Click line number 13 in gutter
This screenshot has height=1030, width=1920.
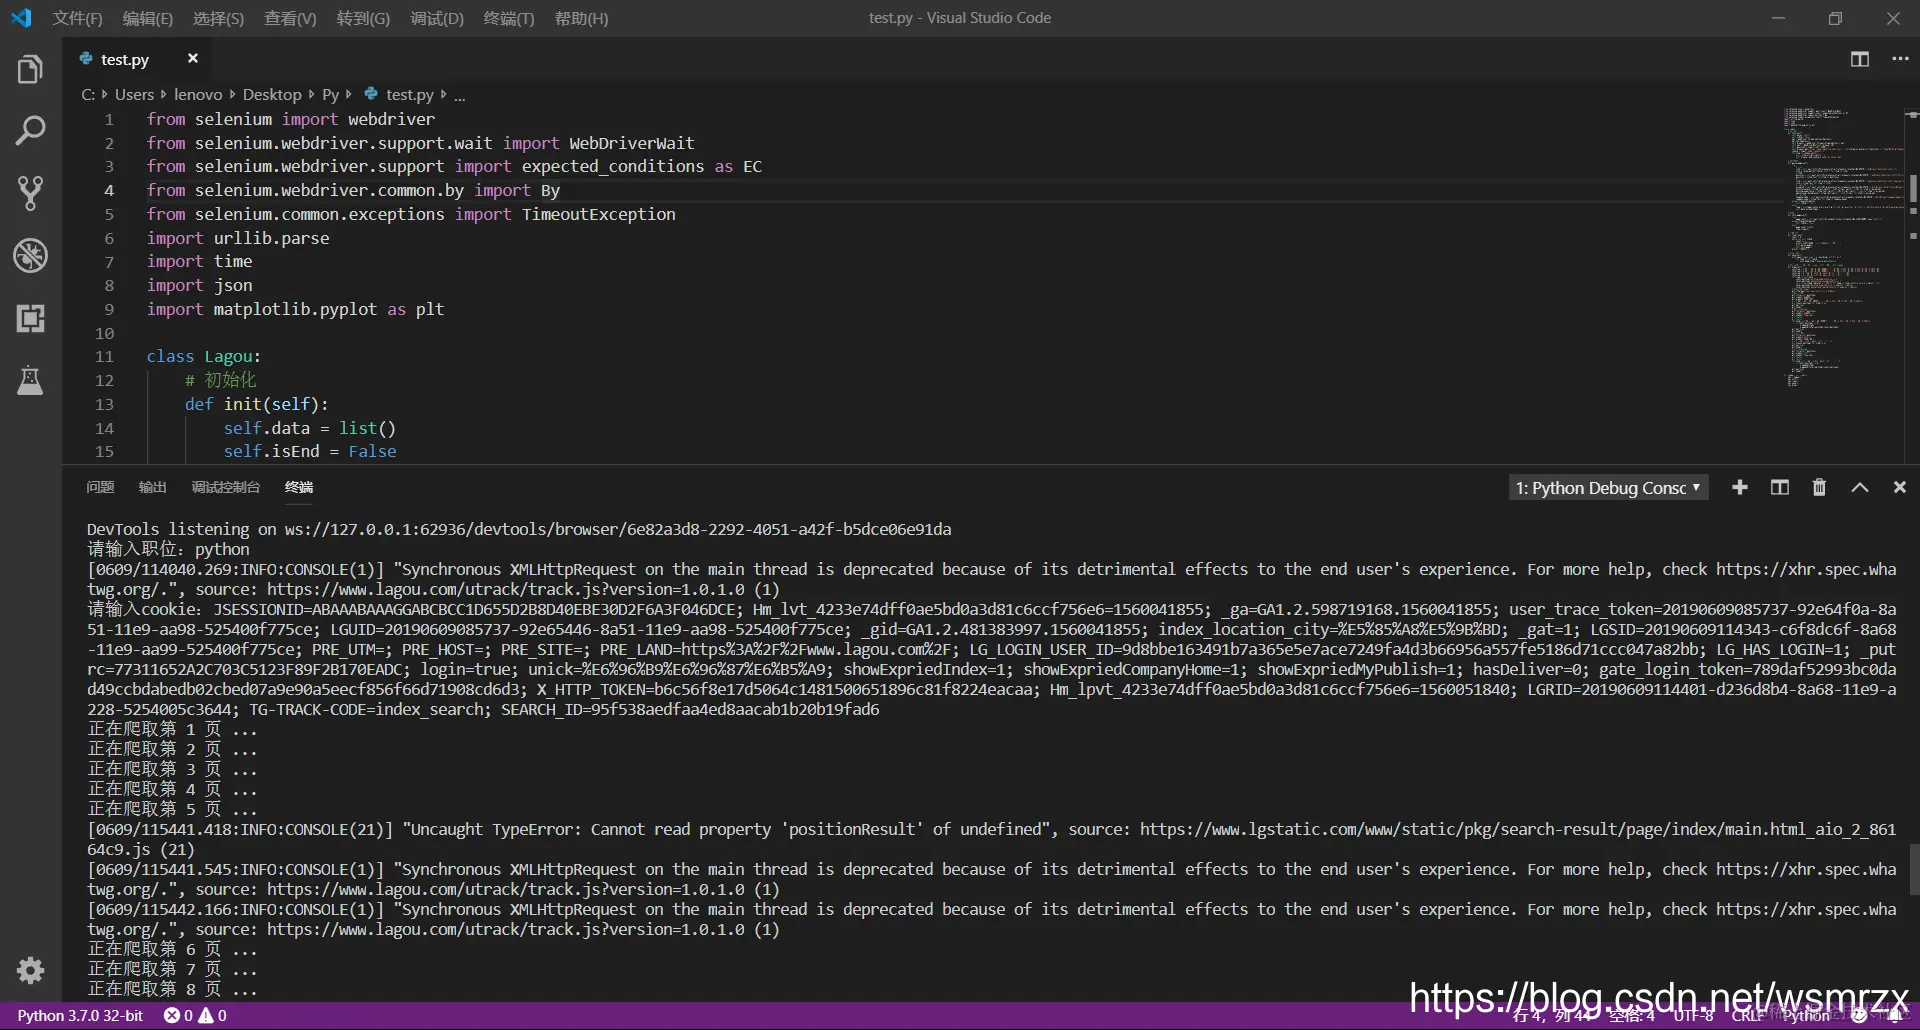pyautogui.click(x=104, y=404)
